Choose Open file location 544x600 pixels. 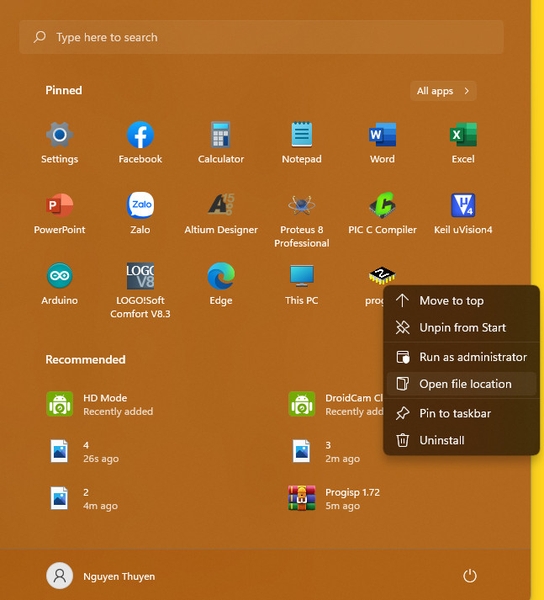click(461, 384)
